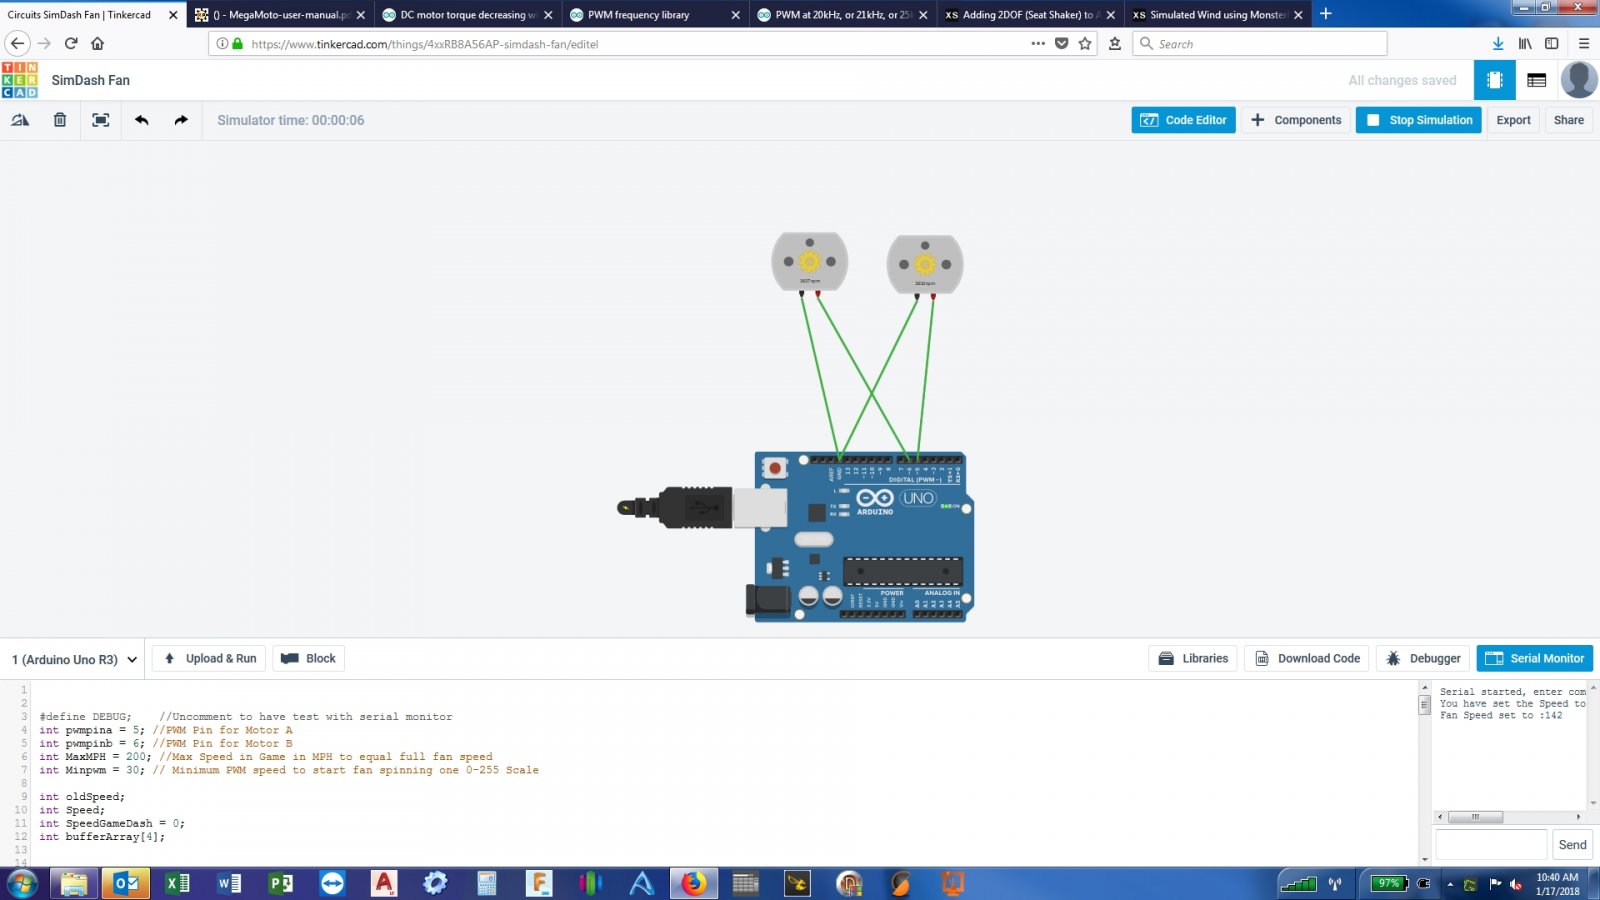Open TeamViewer from the taskbar
Image resolution: width=1600 pixels, height=900 pixels.
pos(332,883)
